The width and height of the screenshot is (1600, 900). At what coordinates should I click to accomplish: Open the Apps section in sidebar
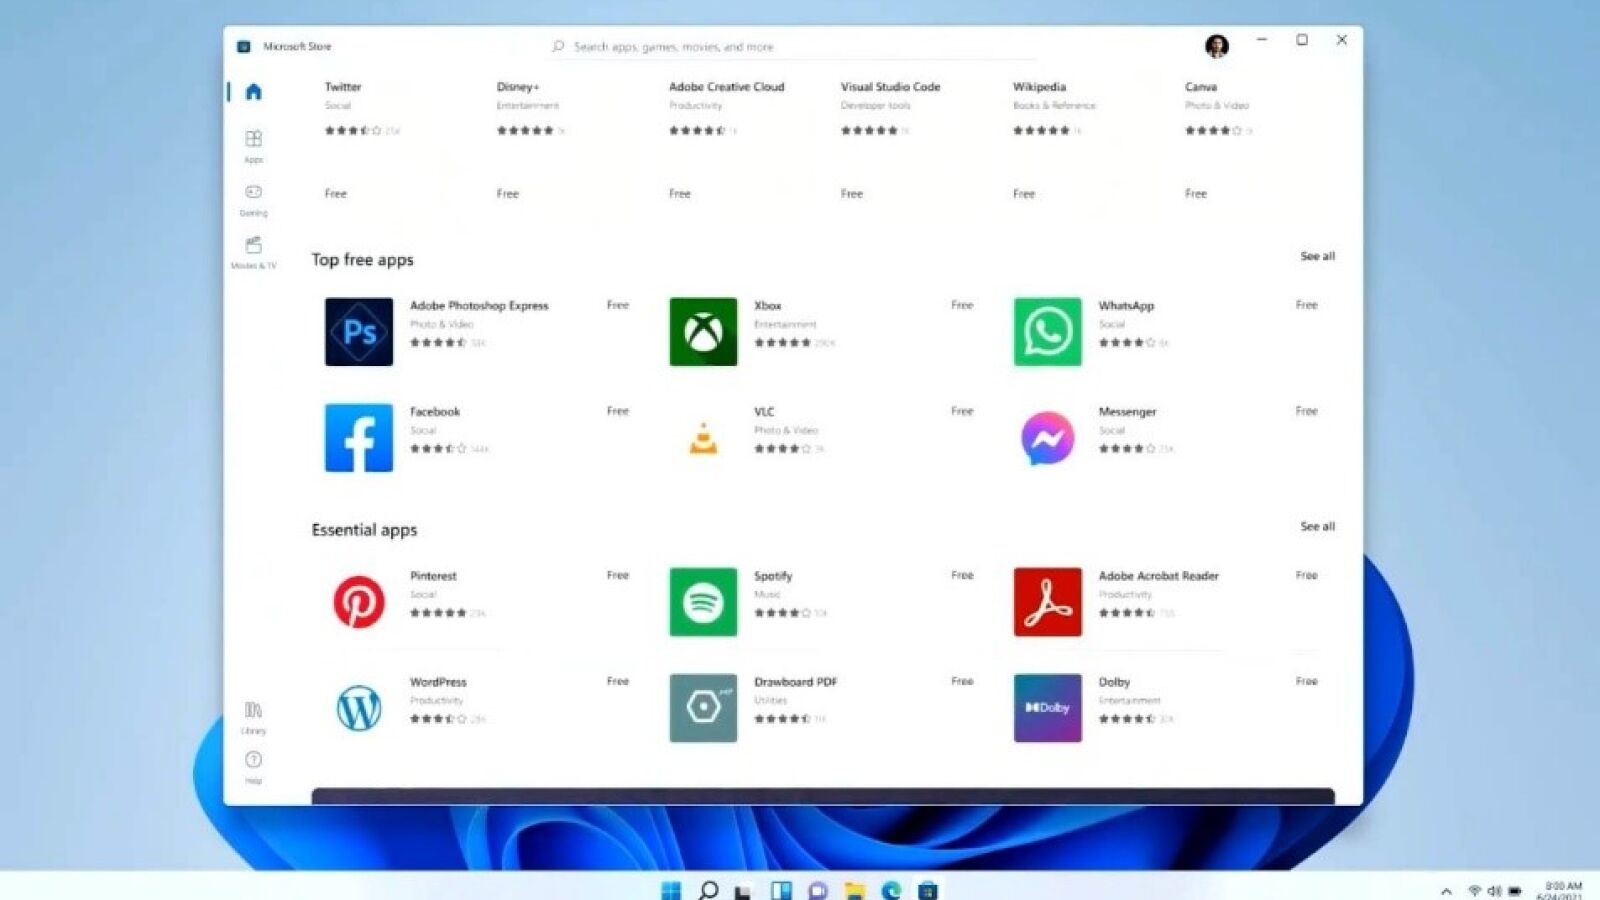pos(253,143)
